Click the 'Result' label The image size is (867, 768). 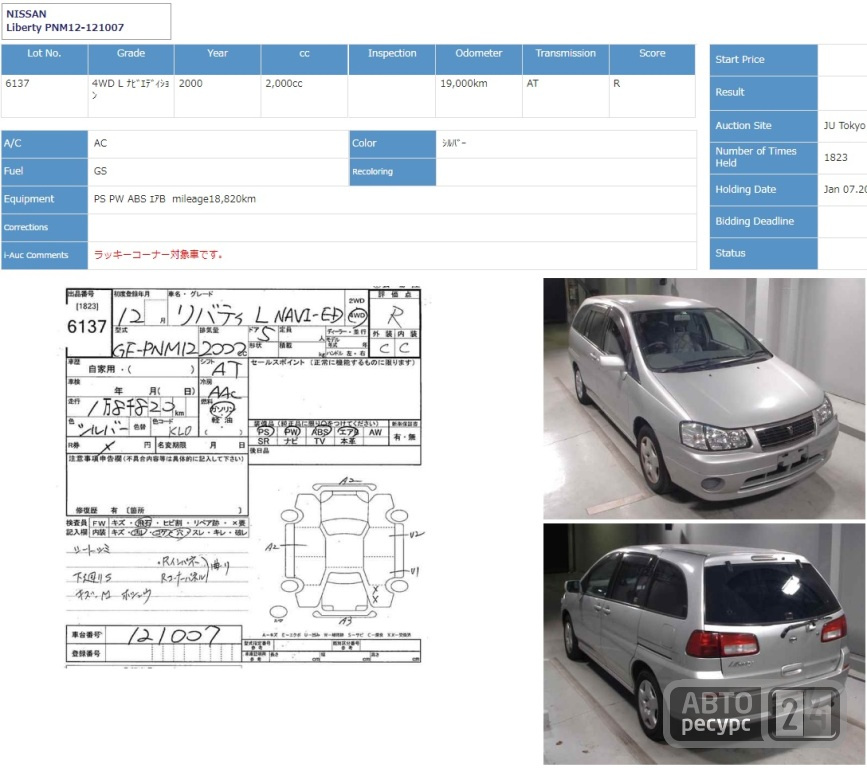[x=763, y=92]
